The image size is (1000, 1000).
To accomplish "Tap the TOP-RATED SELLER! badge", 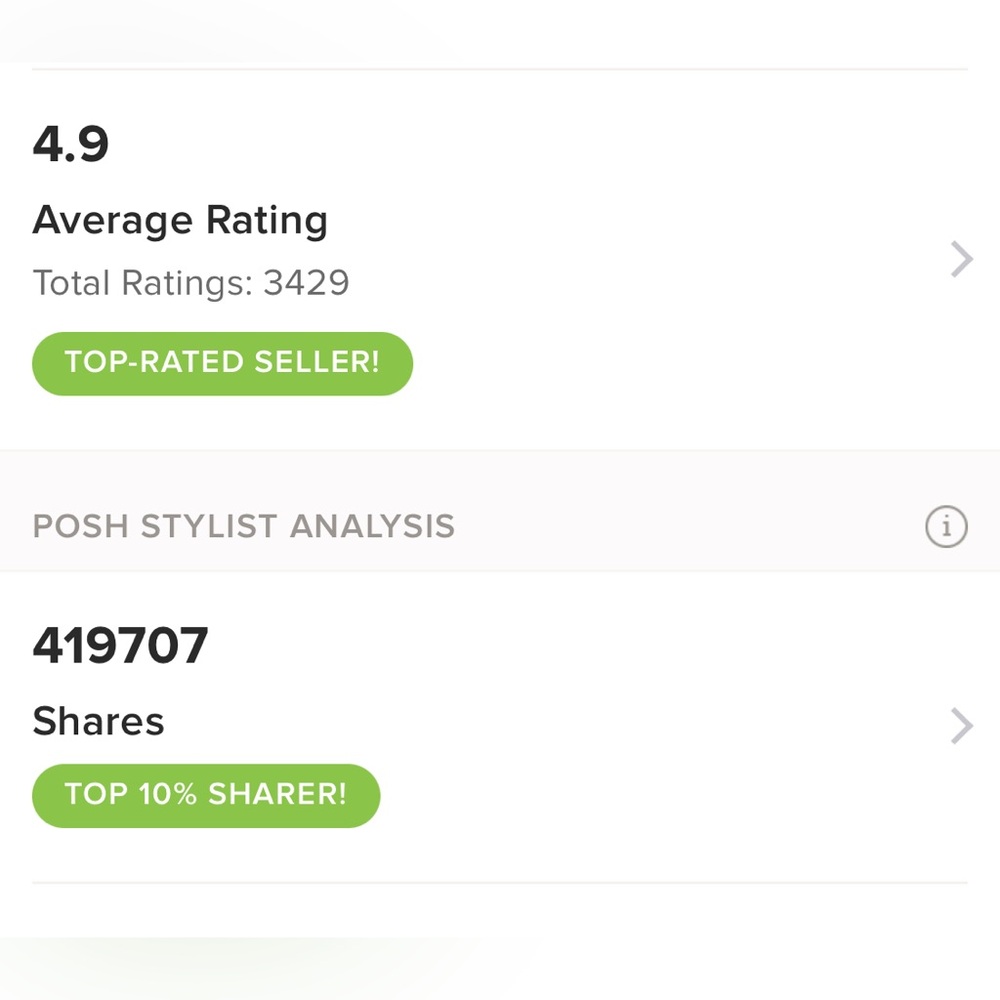I will point(223,364).
